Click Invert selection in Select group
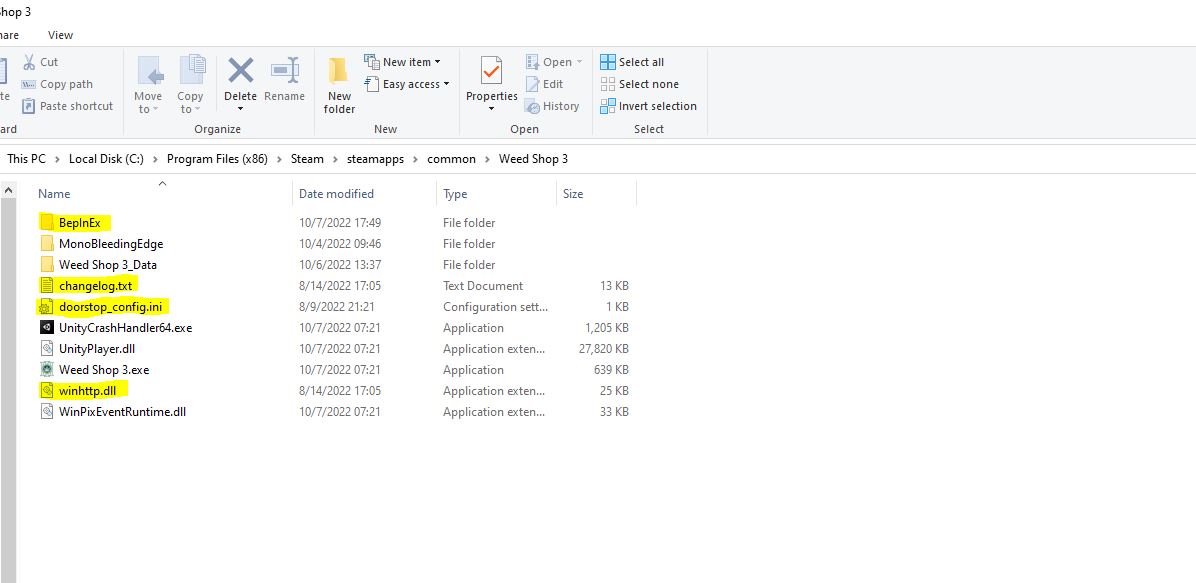The image size is (1196, 583). [x=648, y=106]
